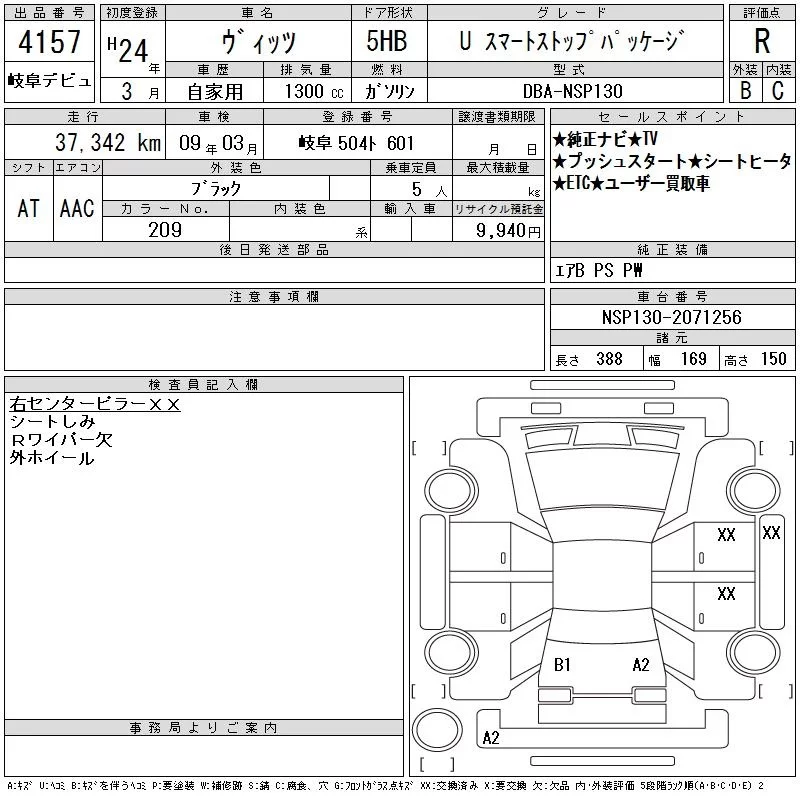Select the note 外ホイール

click(52, 458)
